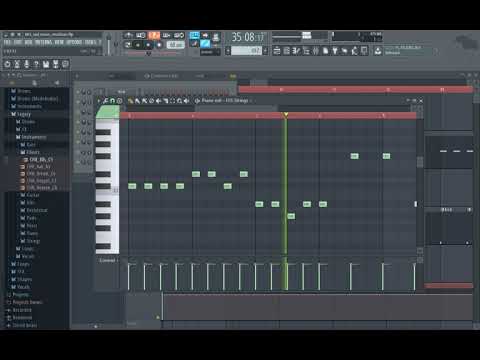Select the Playback speaker tool in piano roll
480x360 pixels.
187,101
